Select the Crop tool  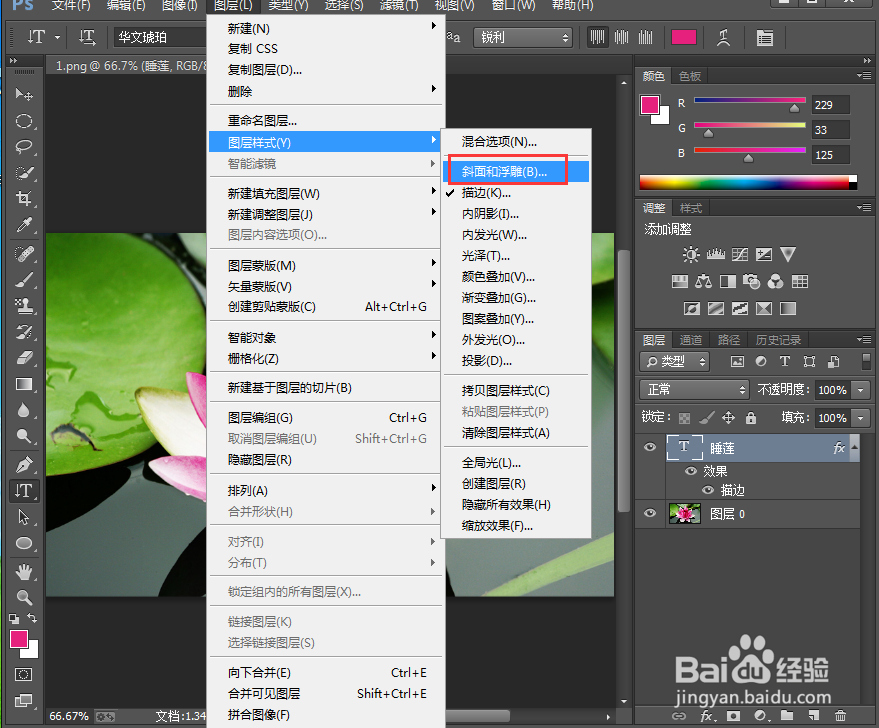click(25, 198)
